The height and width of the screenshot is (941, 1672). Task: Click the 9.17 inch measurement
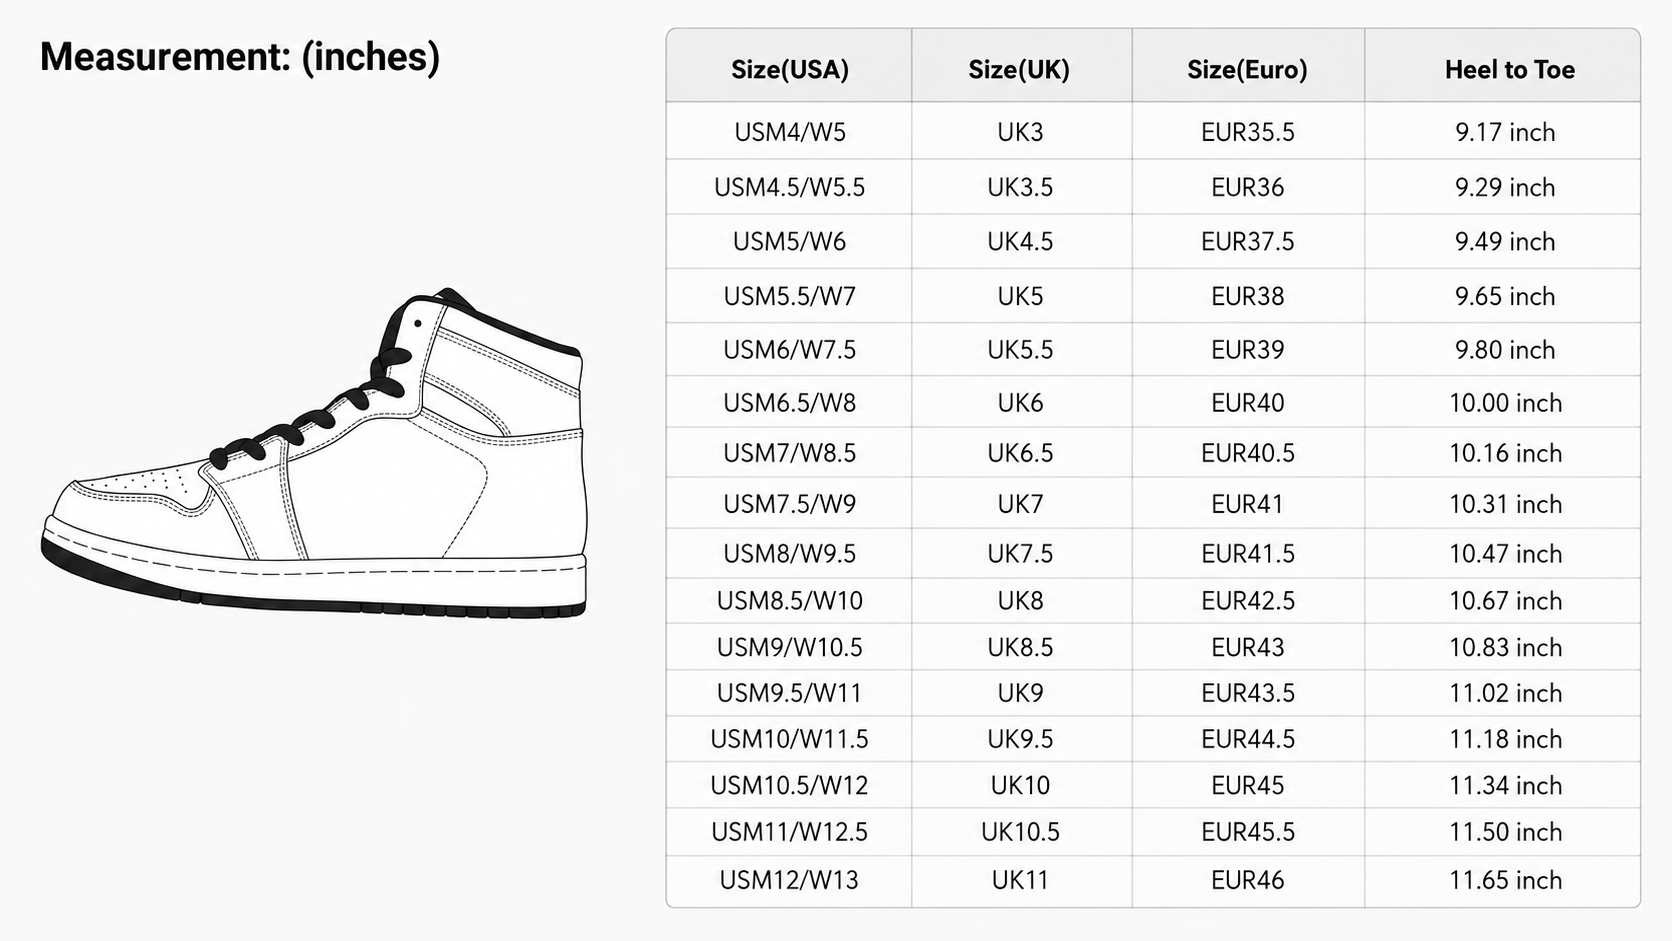click(1505, 132)
